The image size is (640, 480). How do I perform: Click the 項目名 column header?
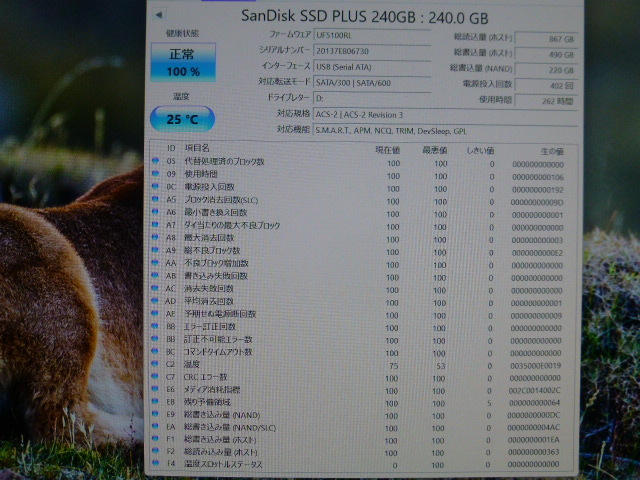197,148
